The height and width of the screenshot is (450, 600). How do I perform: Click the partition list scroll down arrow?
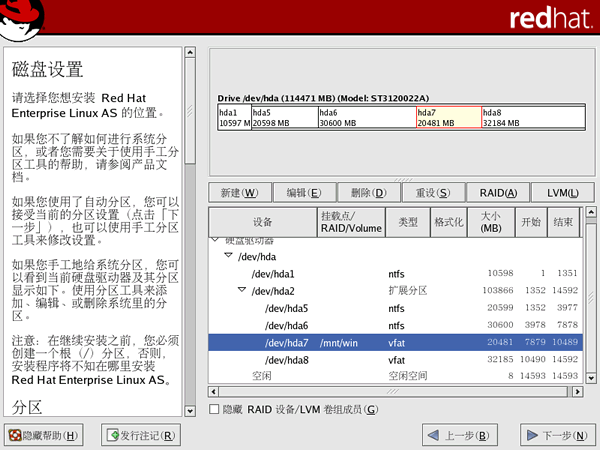591,378
